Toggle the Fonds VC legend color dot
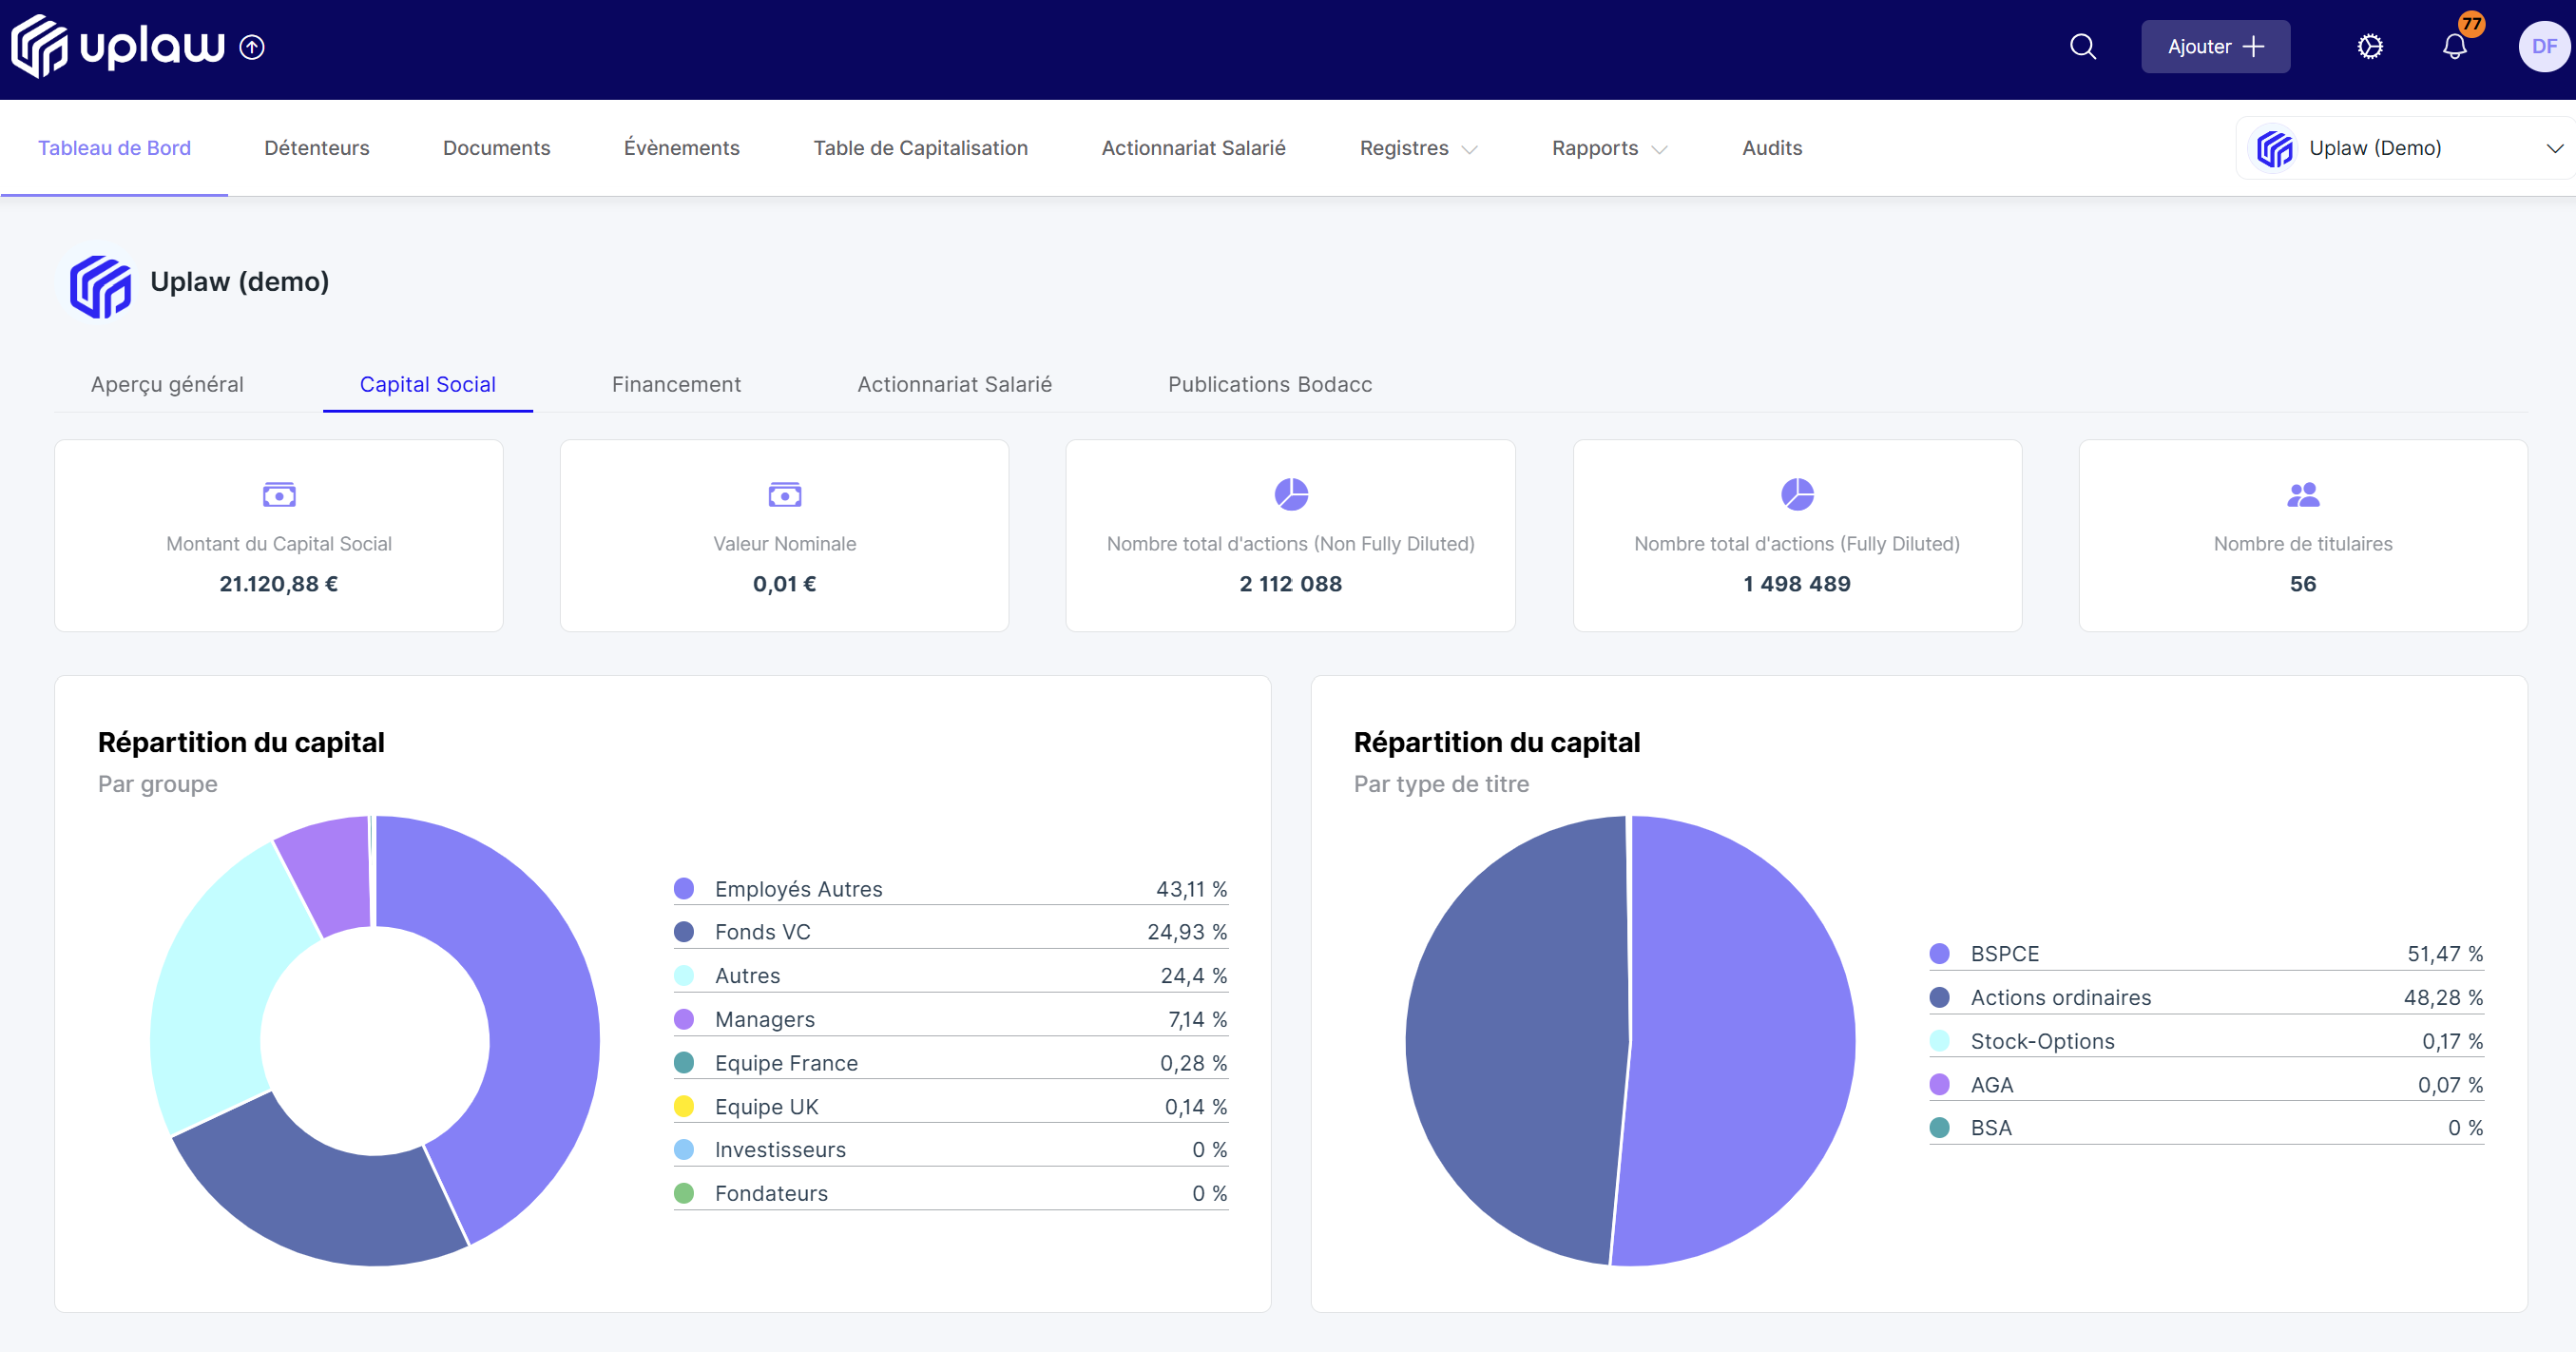The height and width of the screenshot is (1352, 2576). [684, 932]
